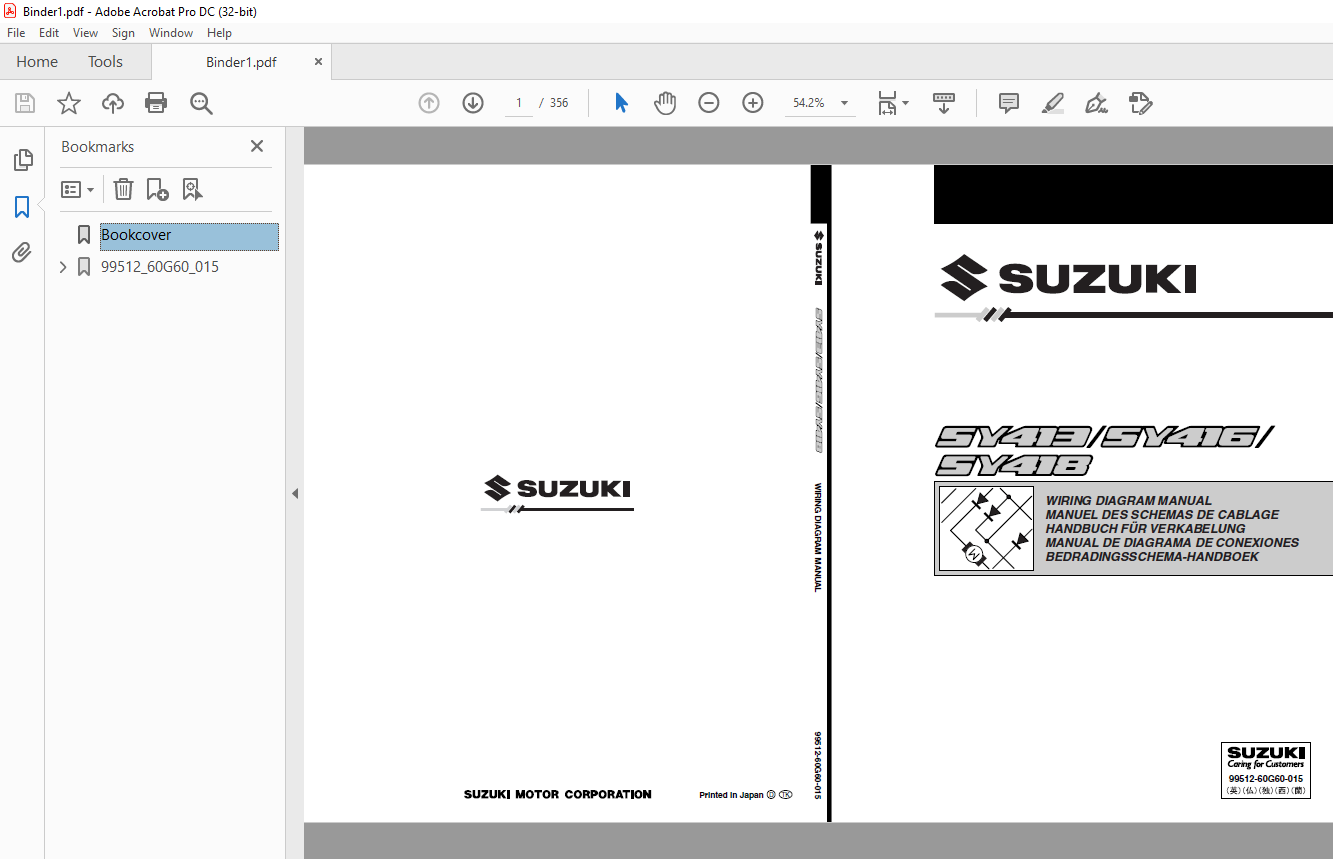Open the Find text magnifier tool
The image size is (1333, 859).
201,103
